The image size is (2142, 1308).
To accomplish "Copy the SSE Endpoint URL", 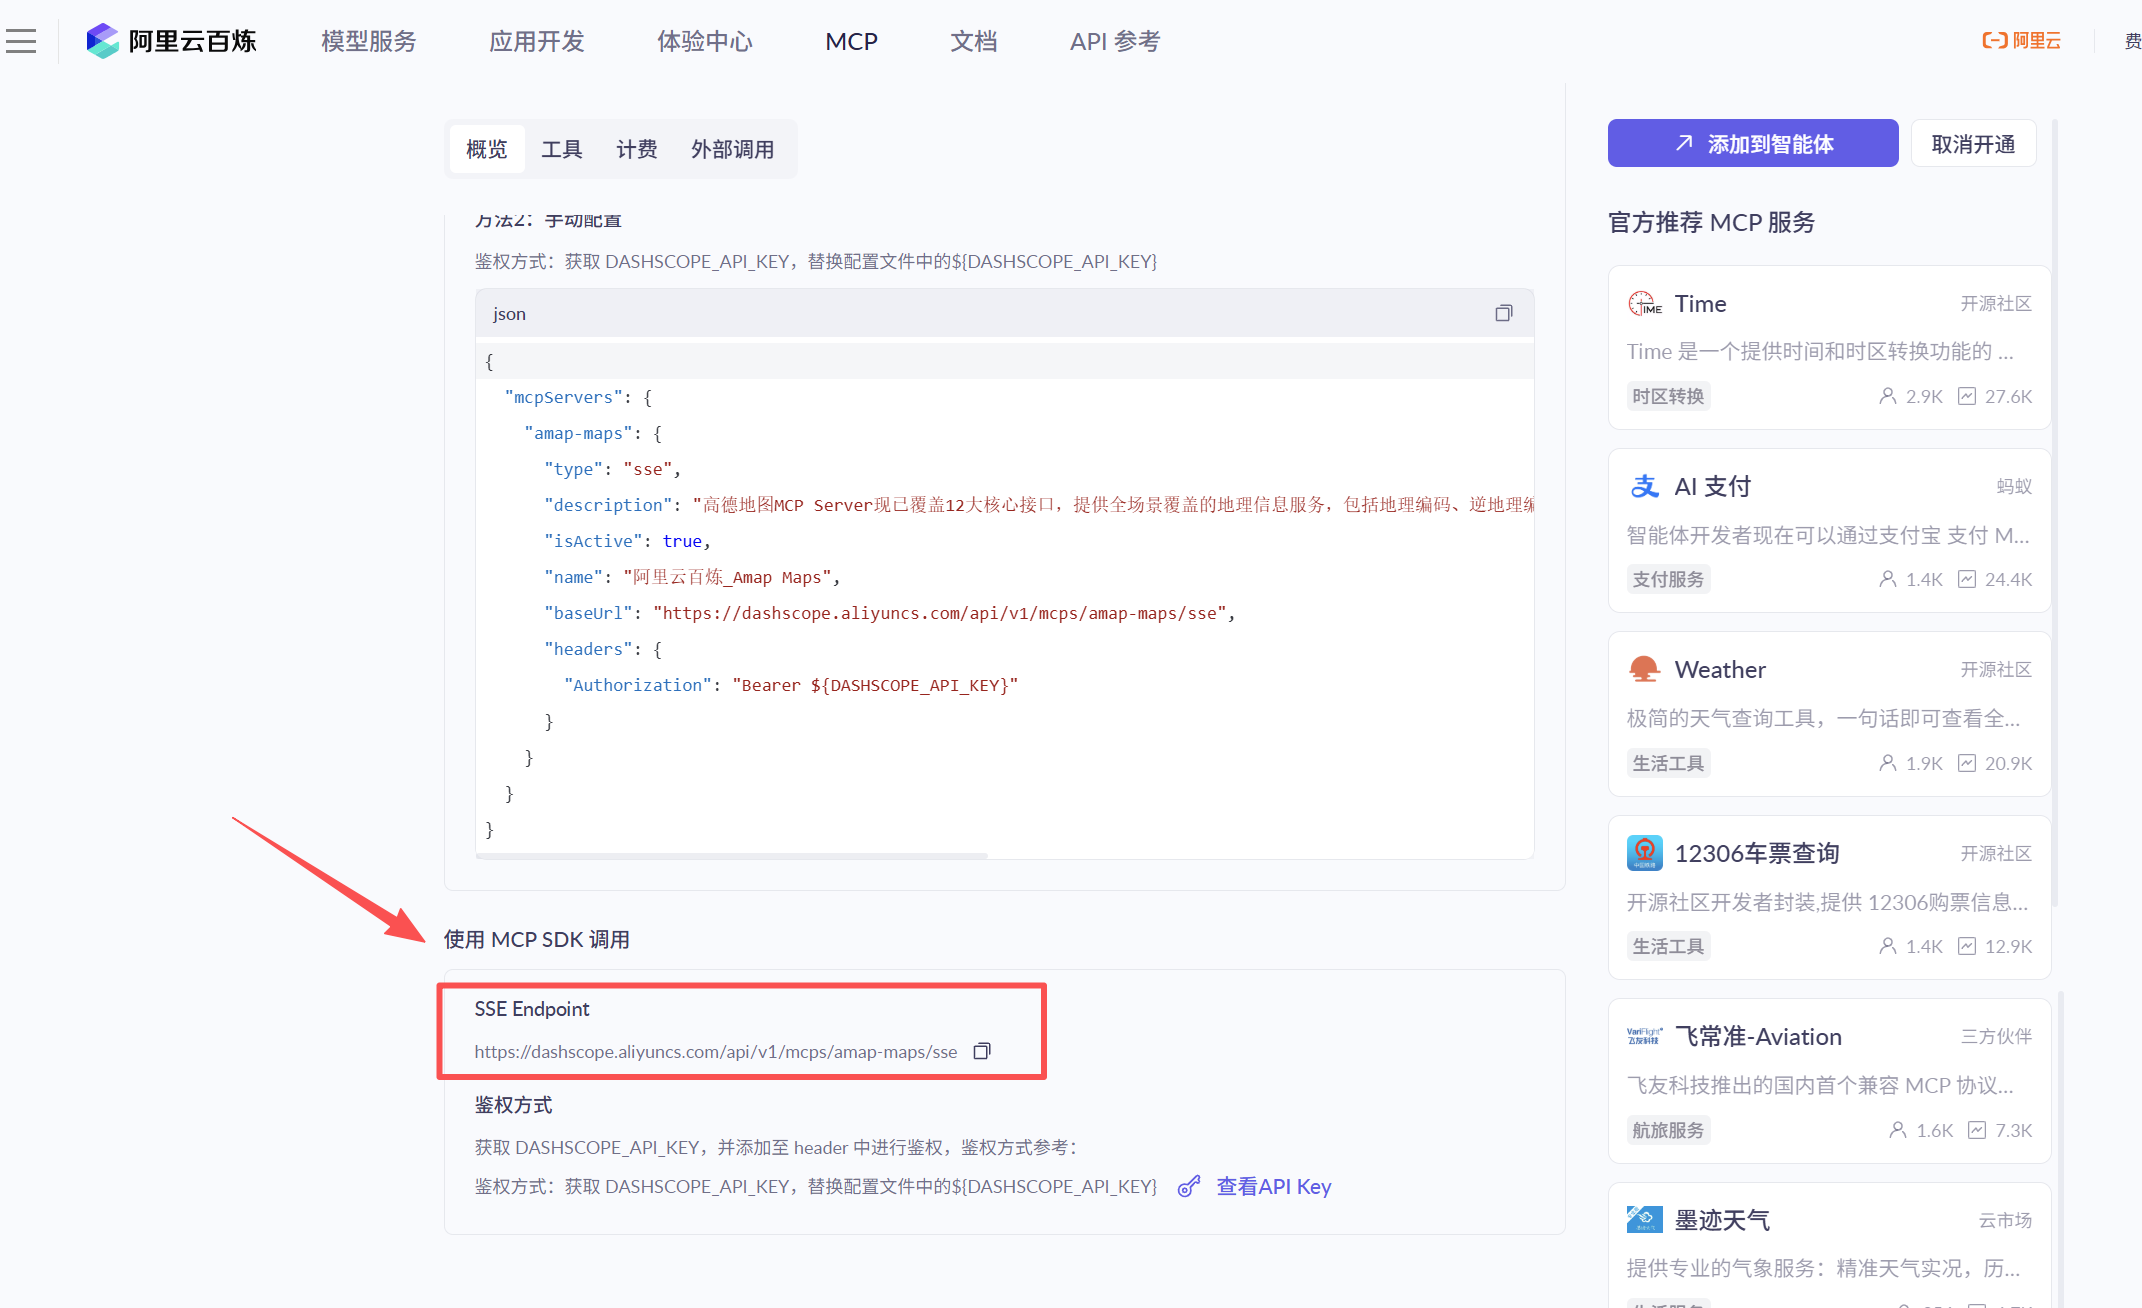I will 982,1051.
